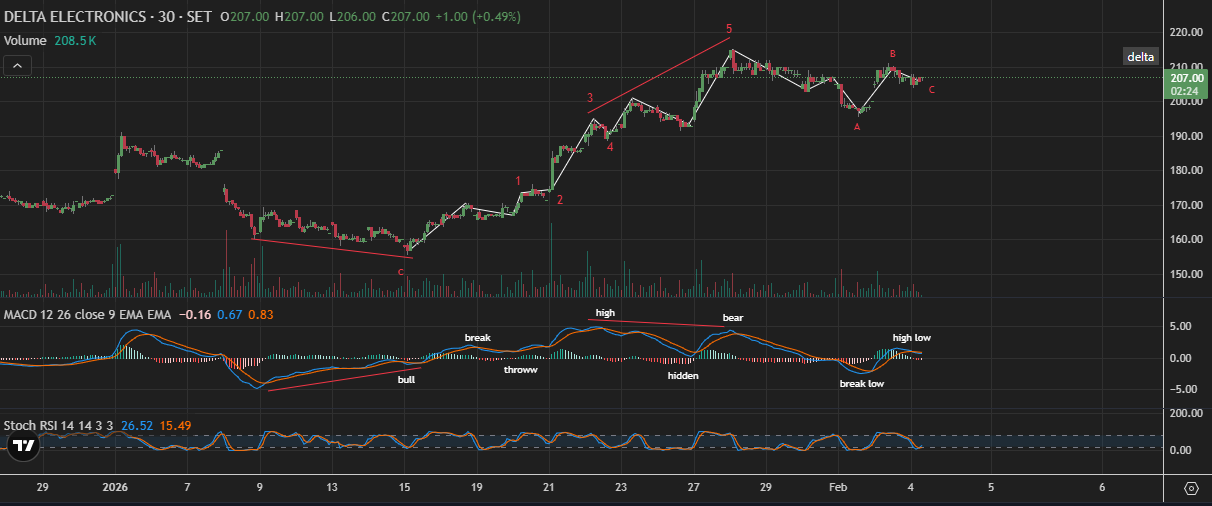This screenshot has height=506, width=1212.
Task: Select the Stoch RSI indicator legend
Action: click(60, 425)
